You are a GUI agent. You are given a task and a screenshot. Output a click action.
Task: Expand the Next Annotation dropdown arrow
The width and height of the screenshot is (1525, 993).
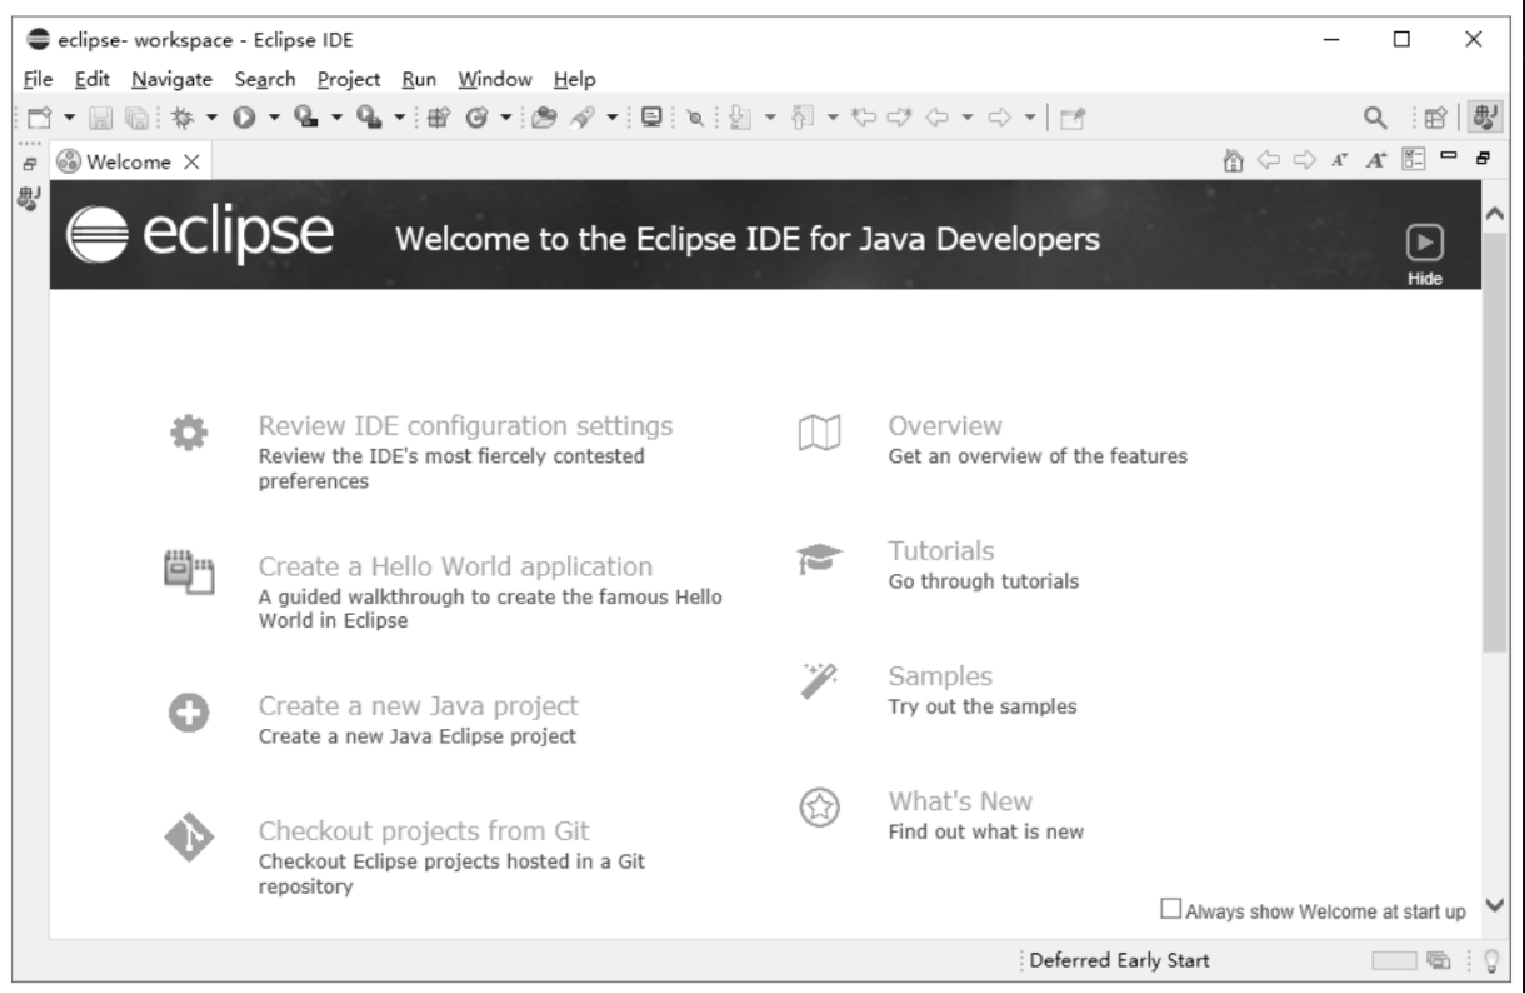tap(770, 118)
